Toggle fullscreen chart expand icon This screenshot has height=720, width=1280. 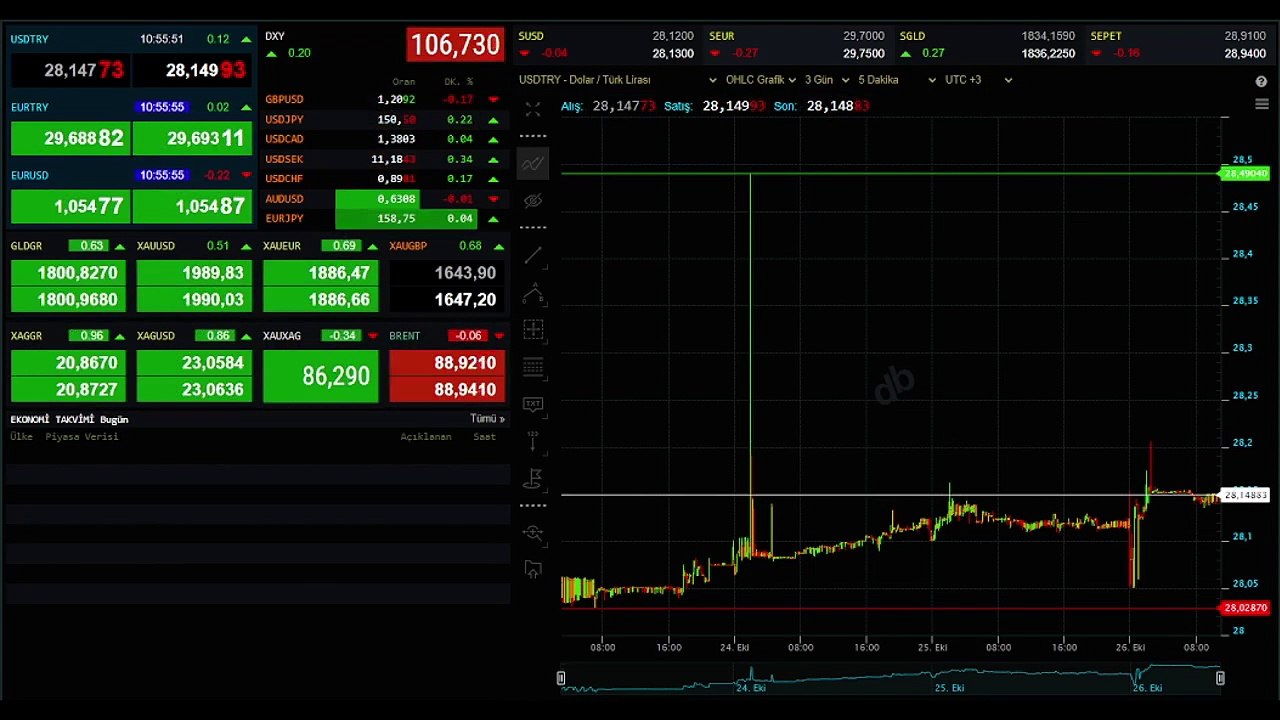533,110
